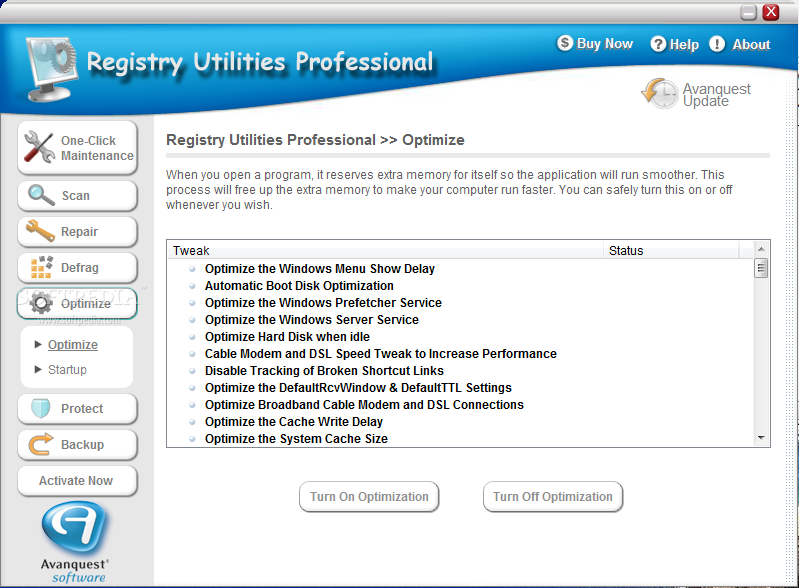This screenshot has height=588, width=799.
Task: Click bullet beside Automatic Boot Disk Optimization
Action: (x=192, y=286)
